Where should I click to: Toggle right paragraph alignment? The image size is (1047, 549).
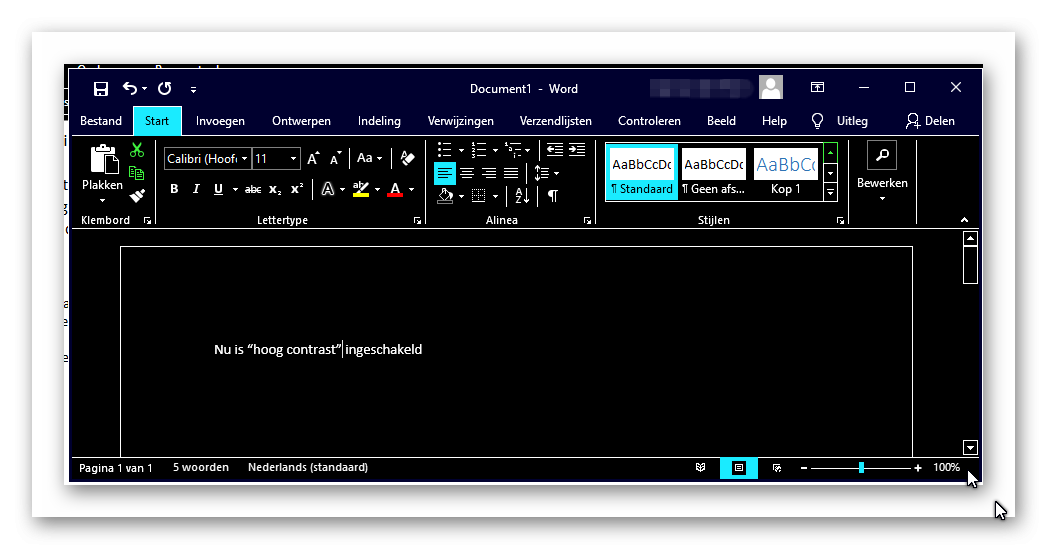tap(489, 174)
